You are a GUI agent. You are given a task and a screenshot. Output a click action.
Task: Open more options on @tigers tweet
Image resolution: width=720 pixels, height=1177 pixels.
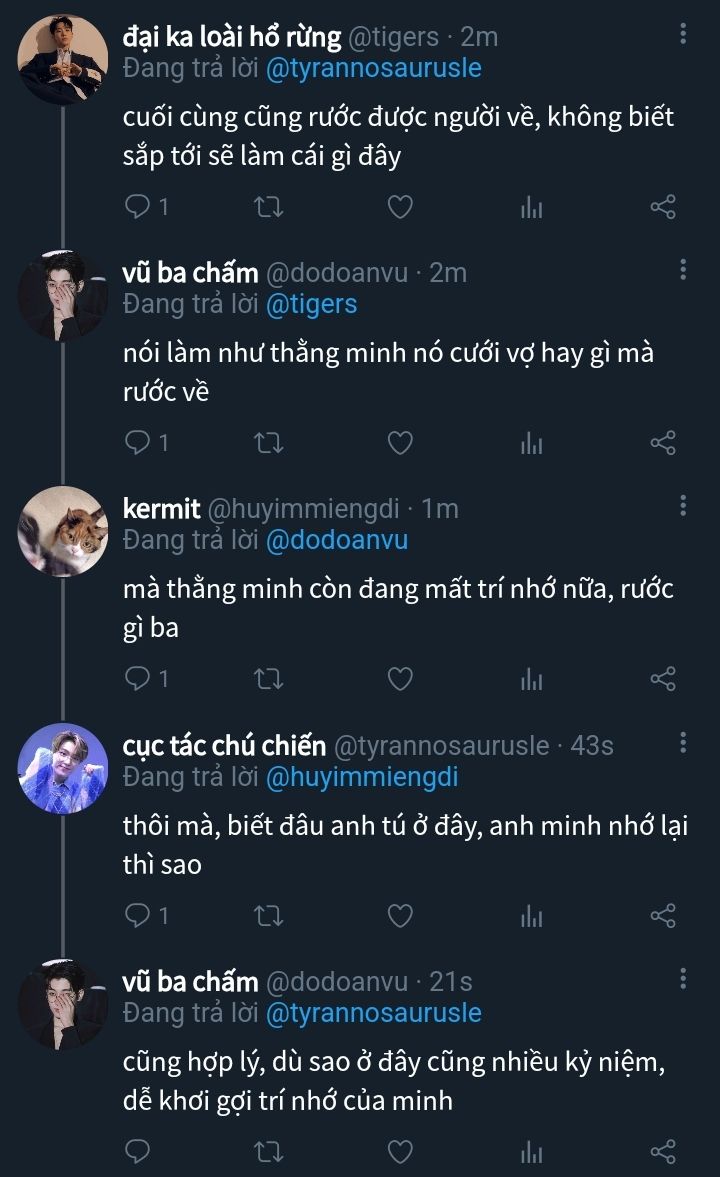683,35
